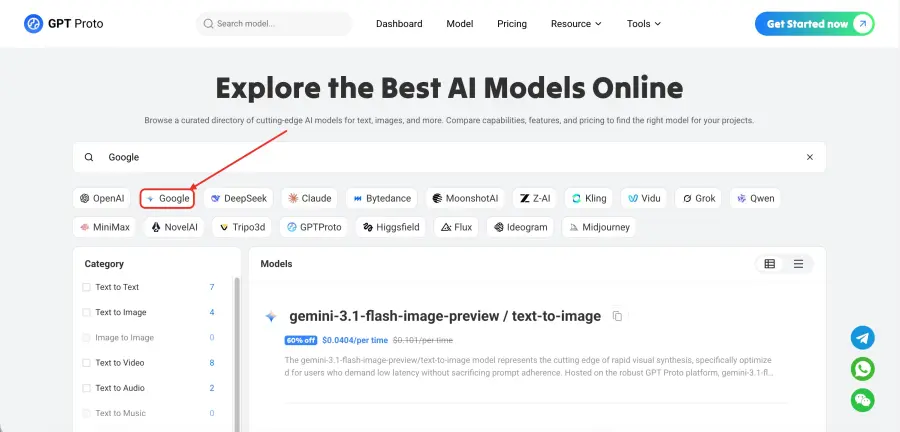Open Telegram contact button

pyautogui.click(x=863, y=338)
